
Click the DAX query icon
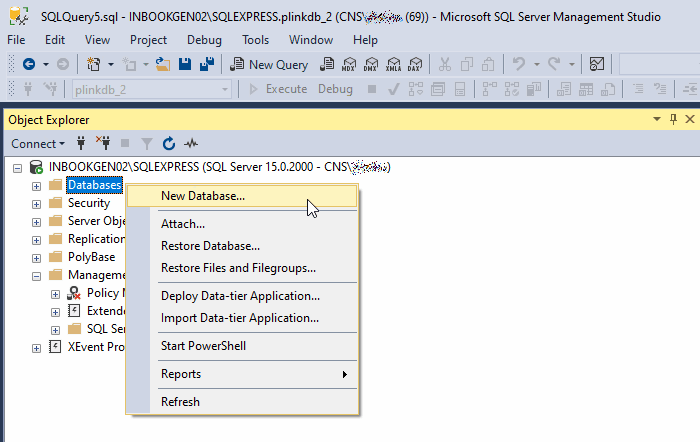[415, 65]
